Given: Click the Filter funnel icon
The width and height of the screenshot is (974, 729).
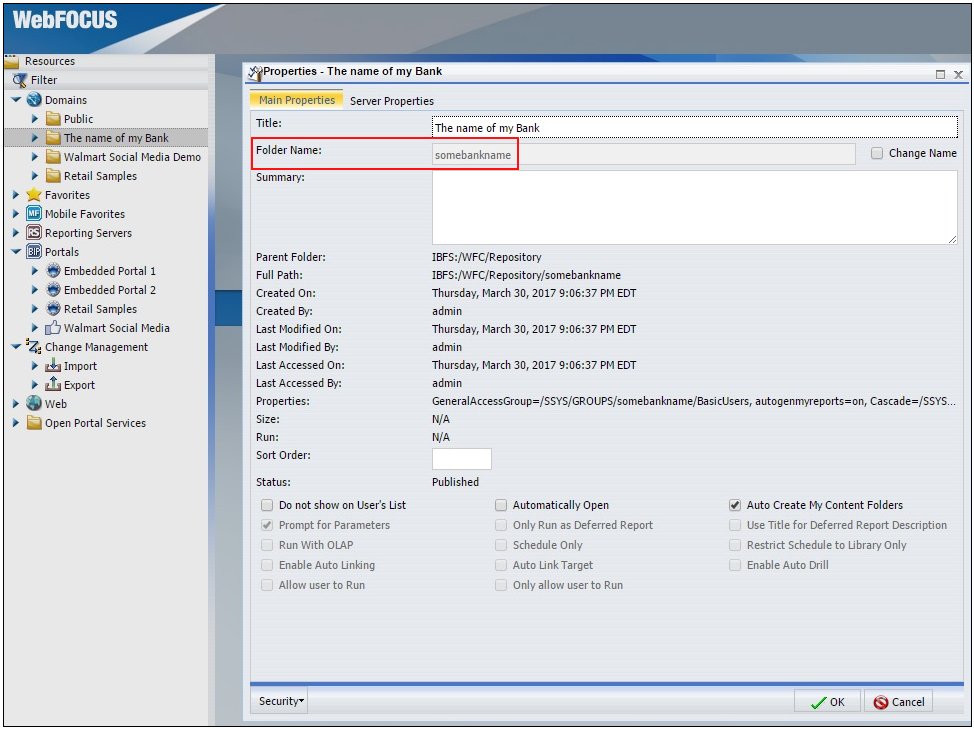Looking at the screenshot, I should click(x=20, y=79).
